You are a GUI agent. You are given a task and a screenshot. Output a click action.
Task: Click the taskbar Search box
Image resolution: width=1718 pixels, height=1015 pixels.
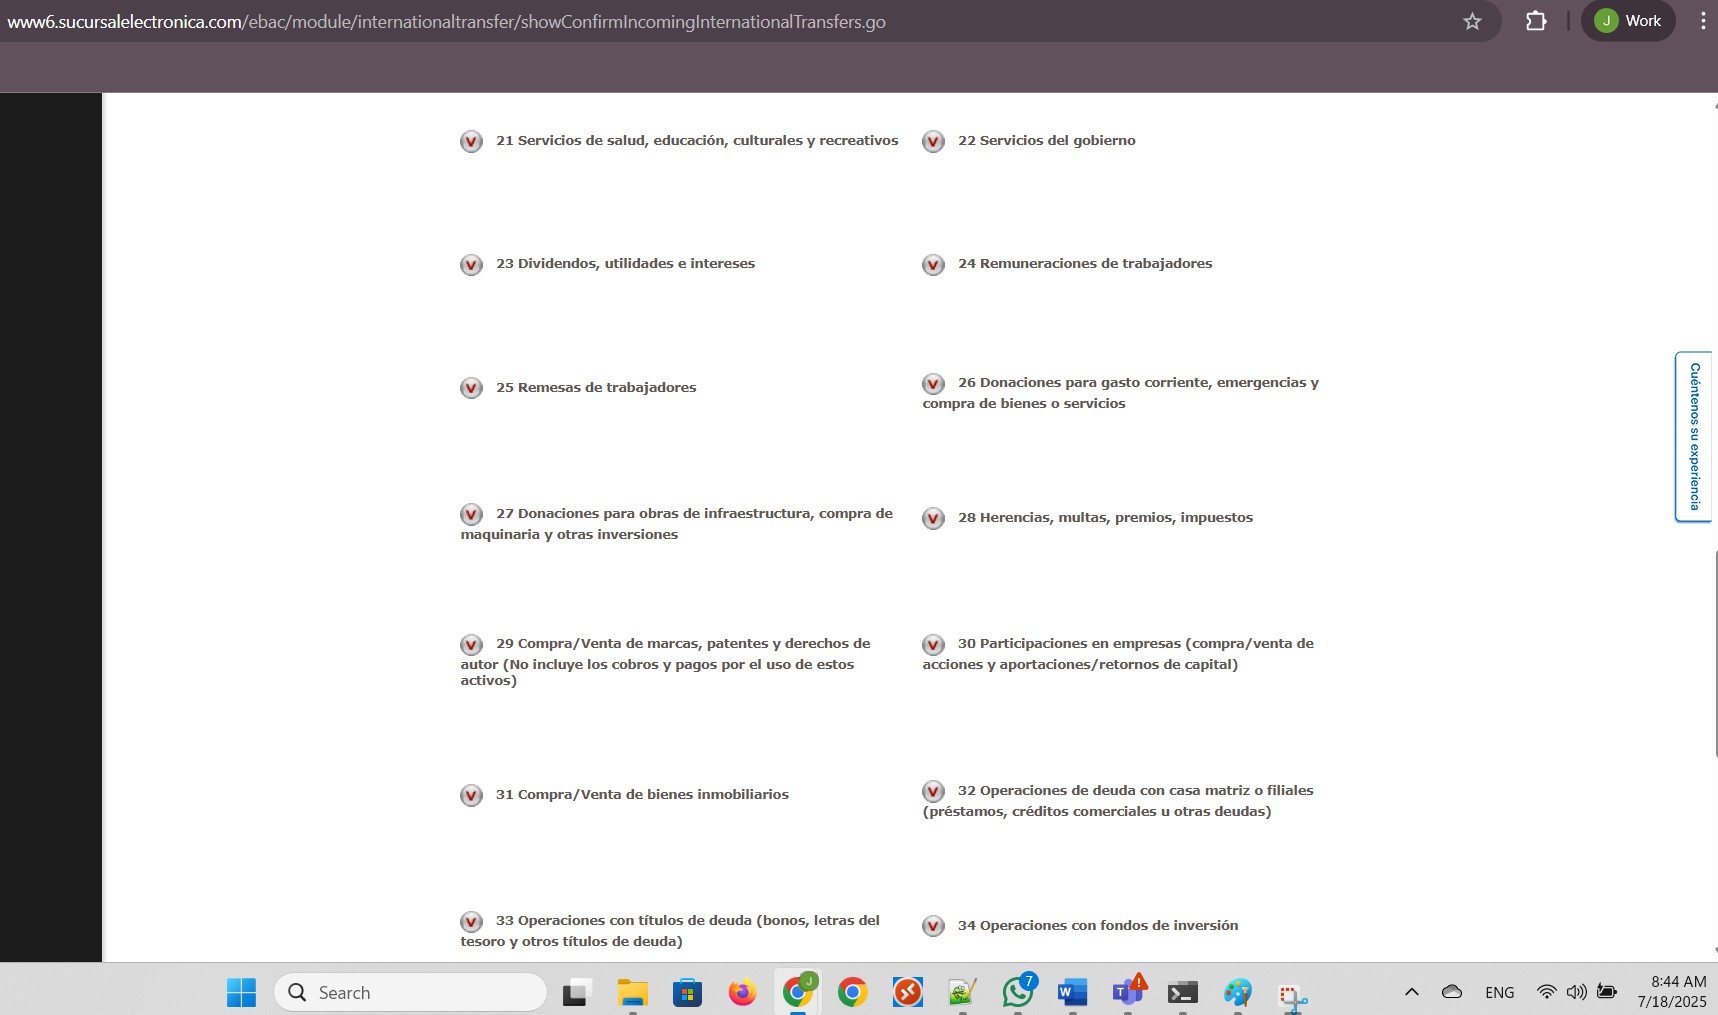pos(410,992)
